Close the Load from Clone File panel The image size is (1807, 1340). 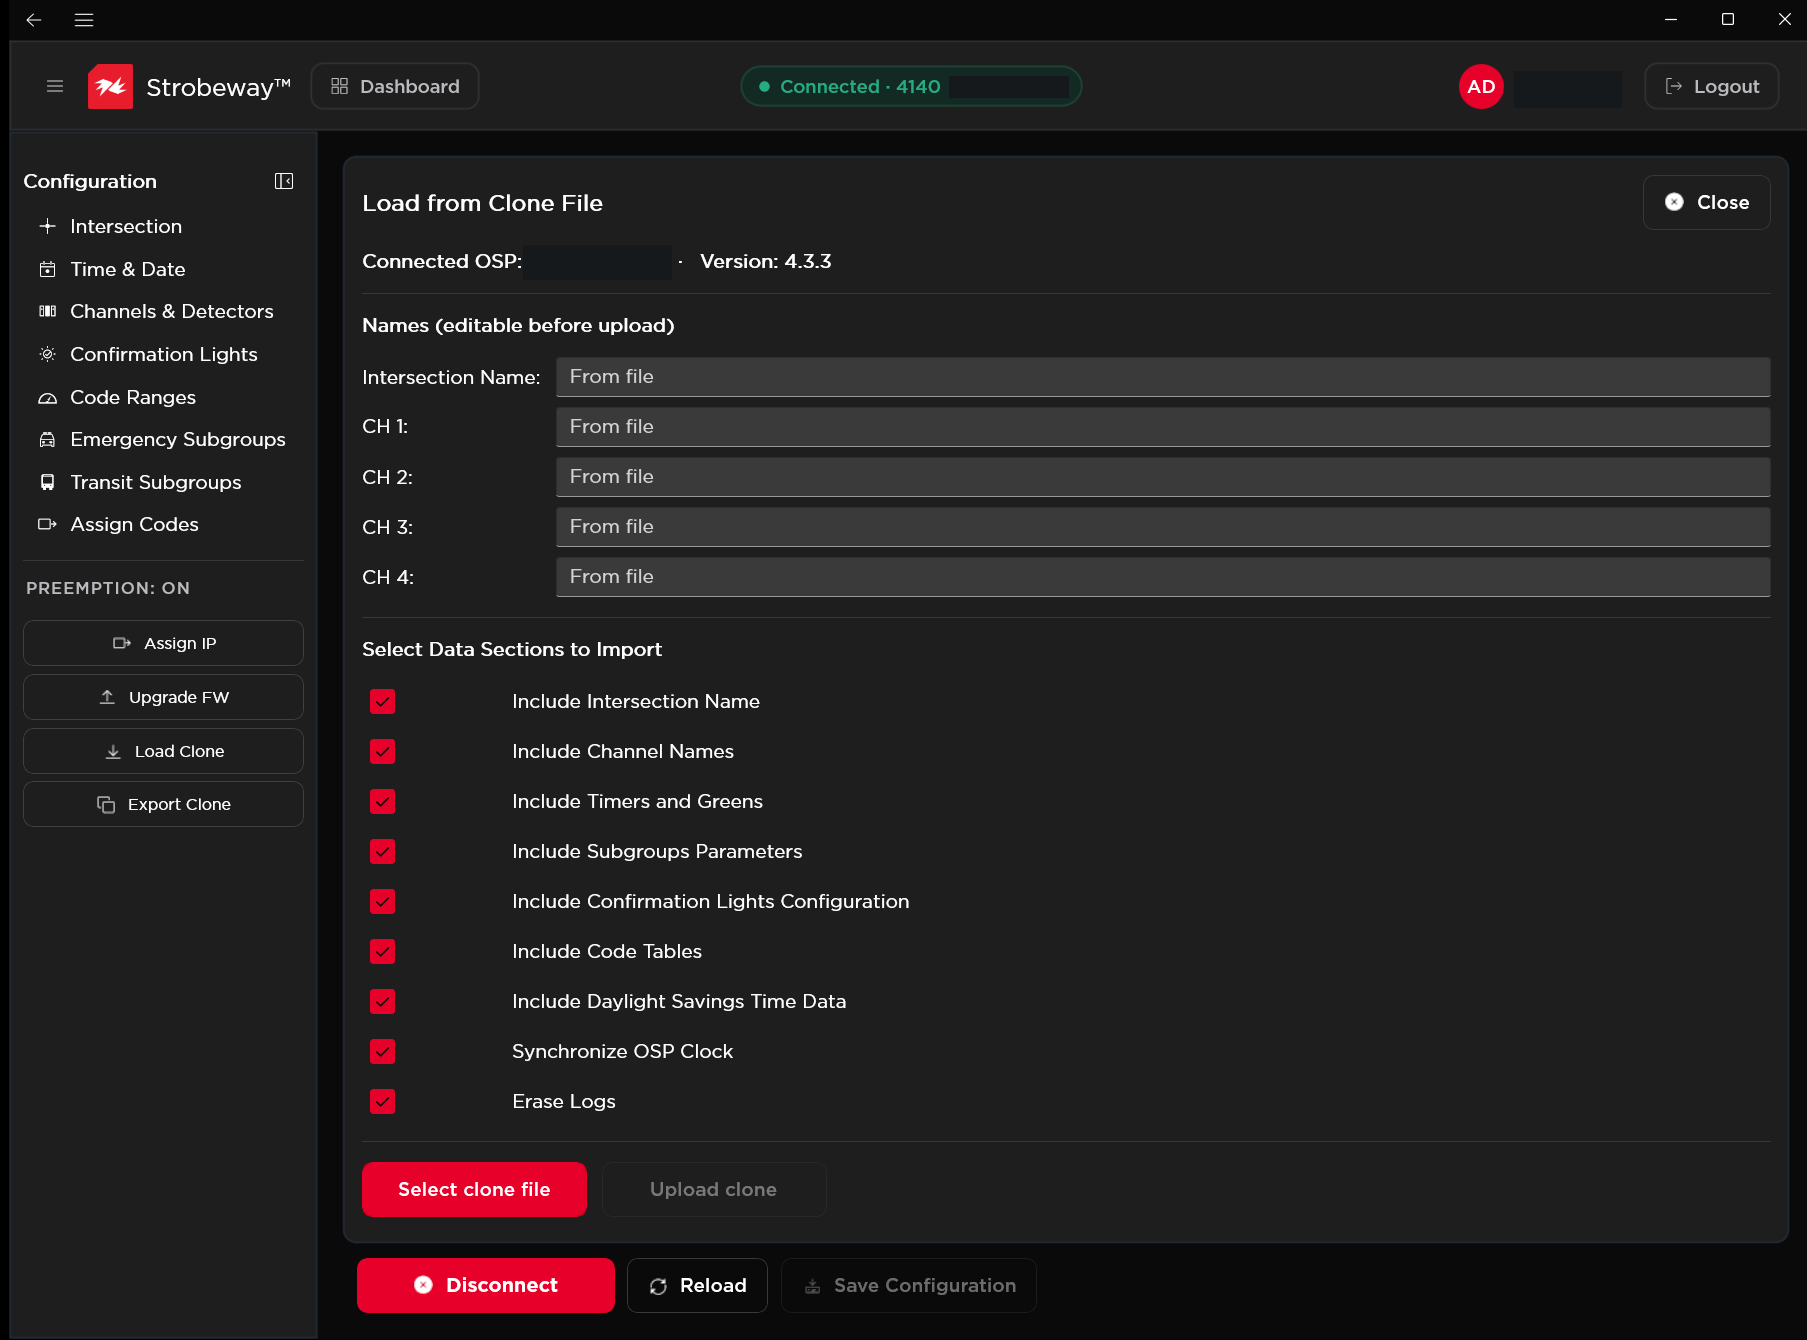click(x=1706, y=202)
